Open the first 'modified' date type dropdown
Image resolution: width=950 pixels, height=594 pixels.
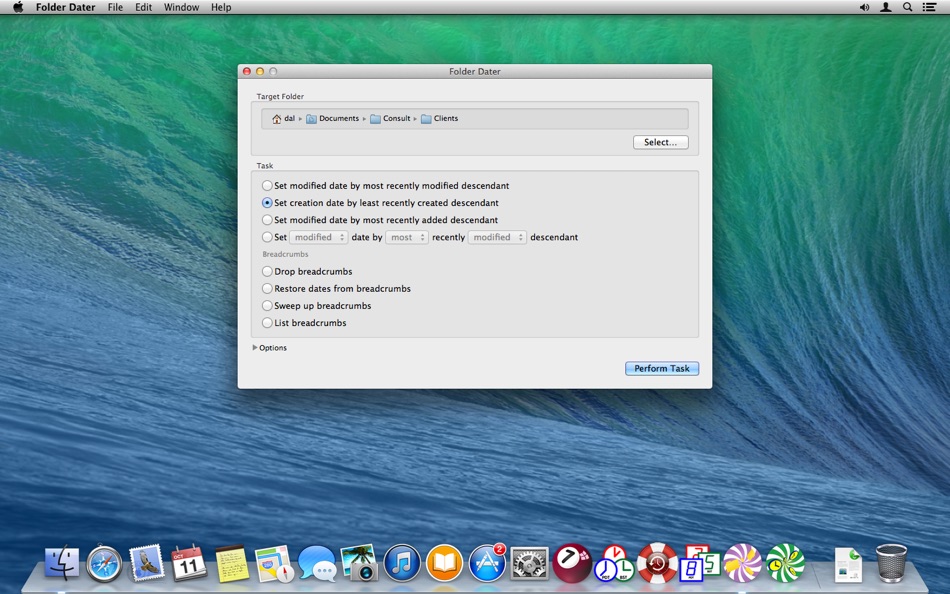tap(319, 237)
